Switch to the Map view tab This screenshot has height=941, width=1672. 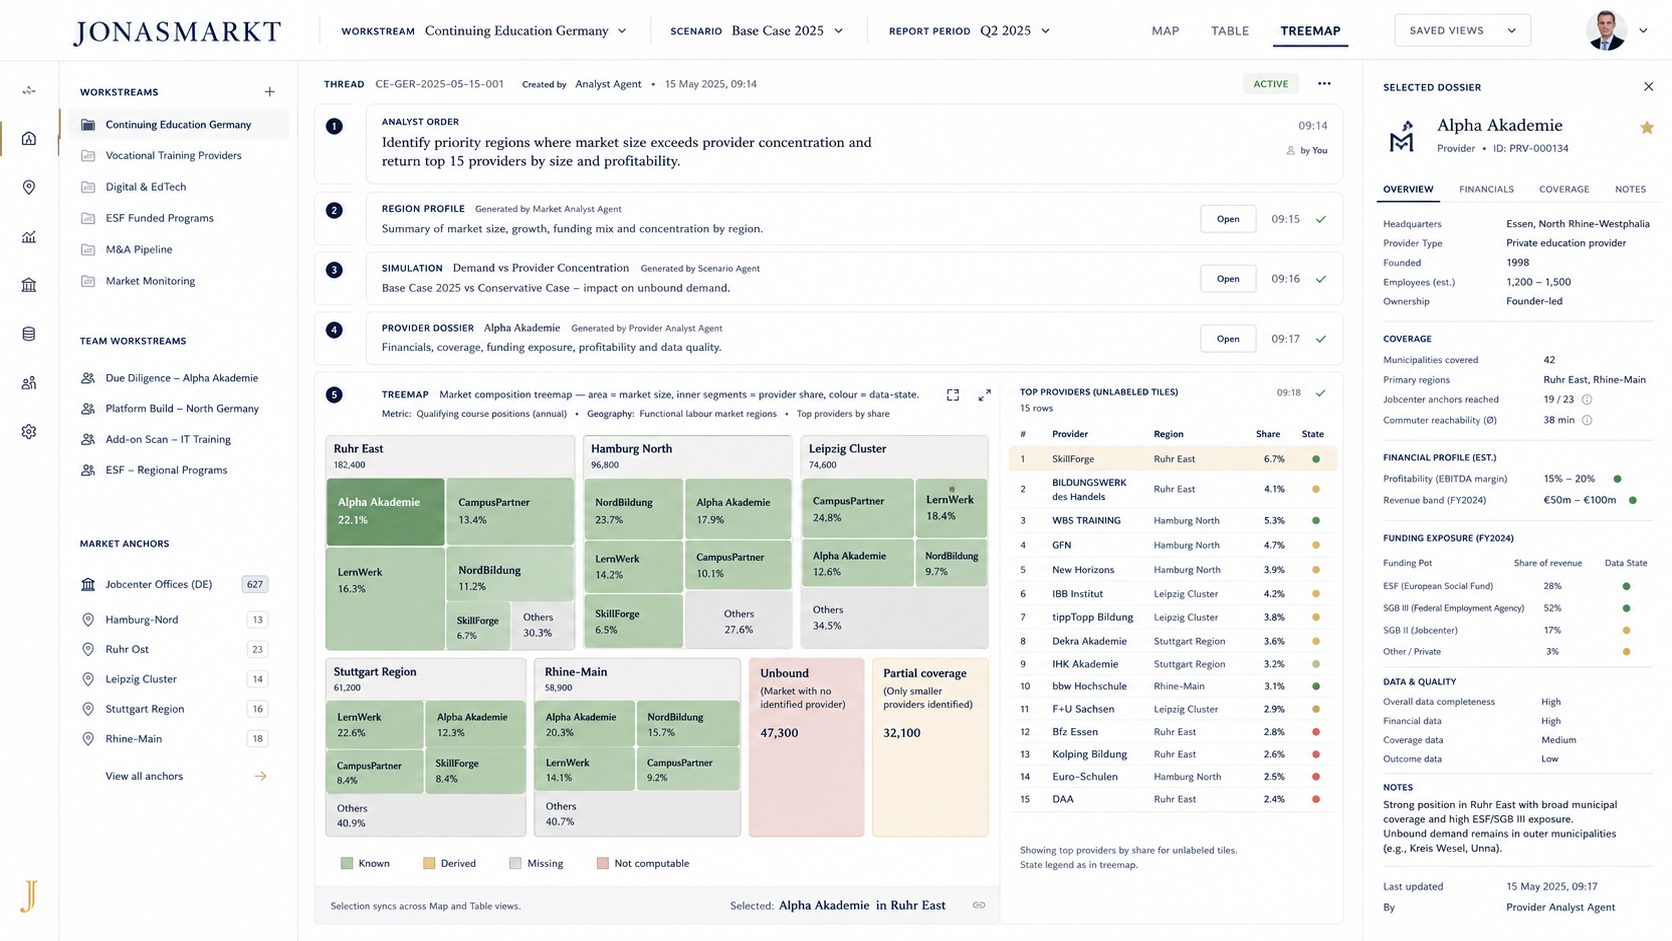point(1165,31)
